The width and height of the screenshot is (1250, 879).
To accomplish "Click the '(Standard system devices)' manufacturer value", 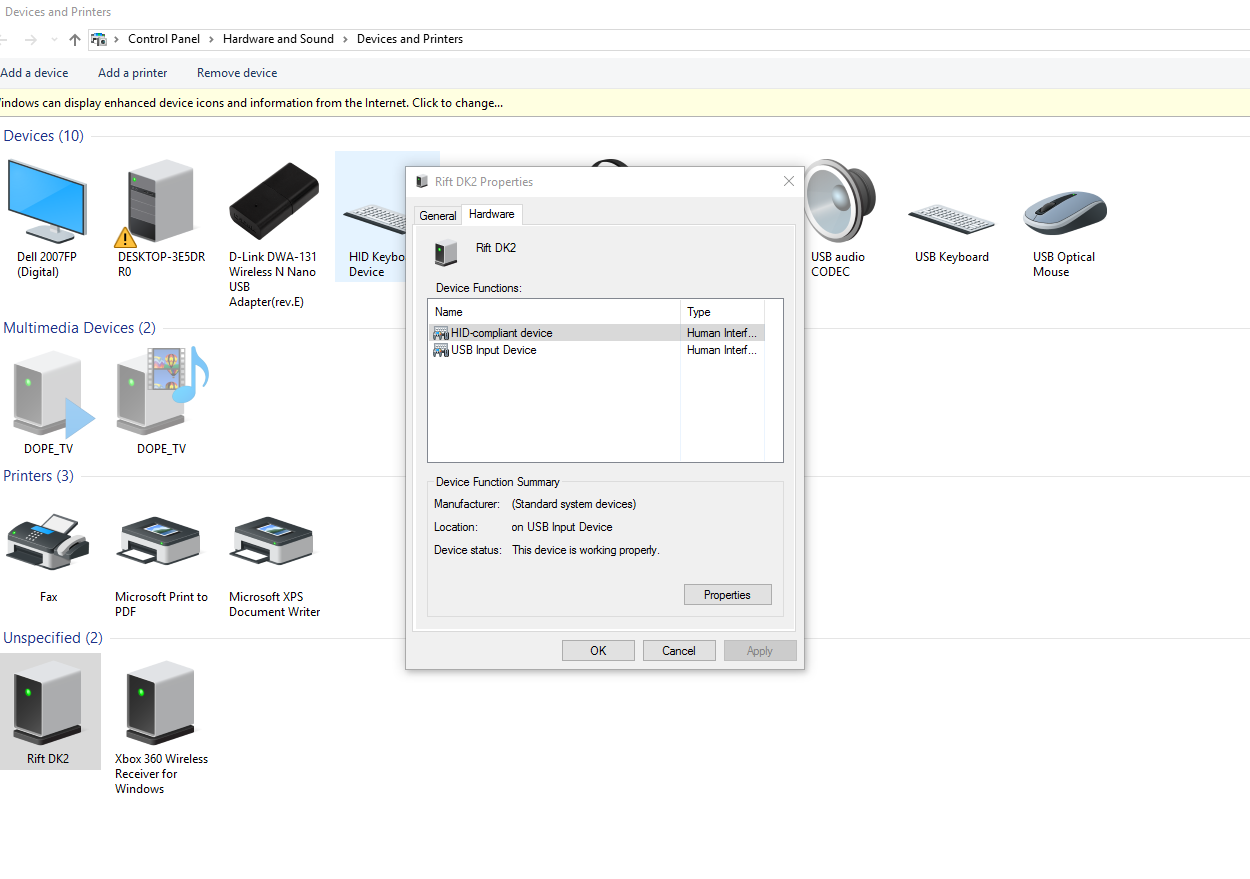I will click(x=574, y=504).
